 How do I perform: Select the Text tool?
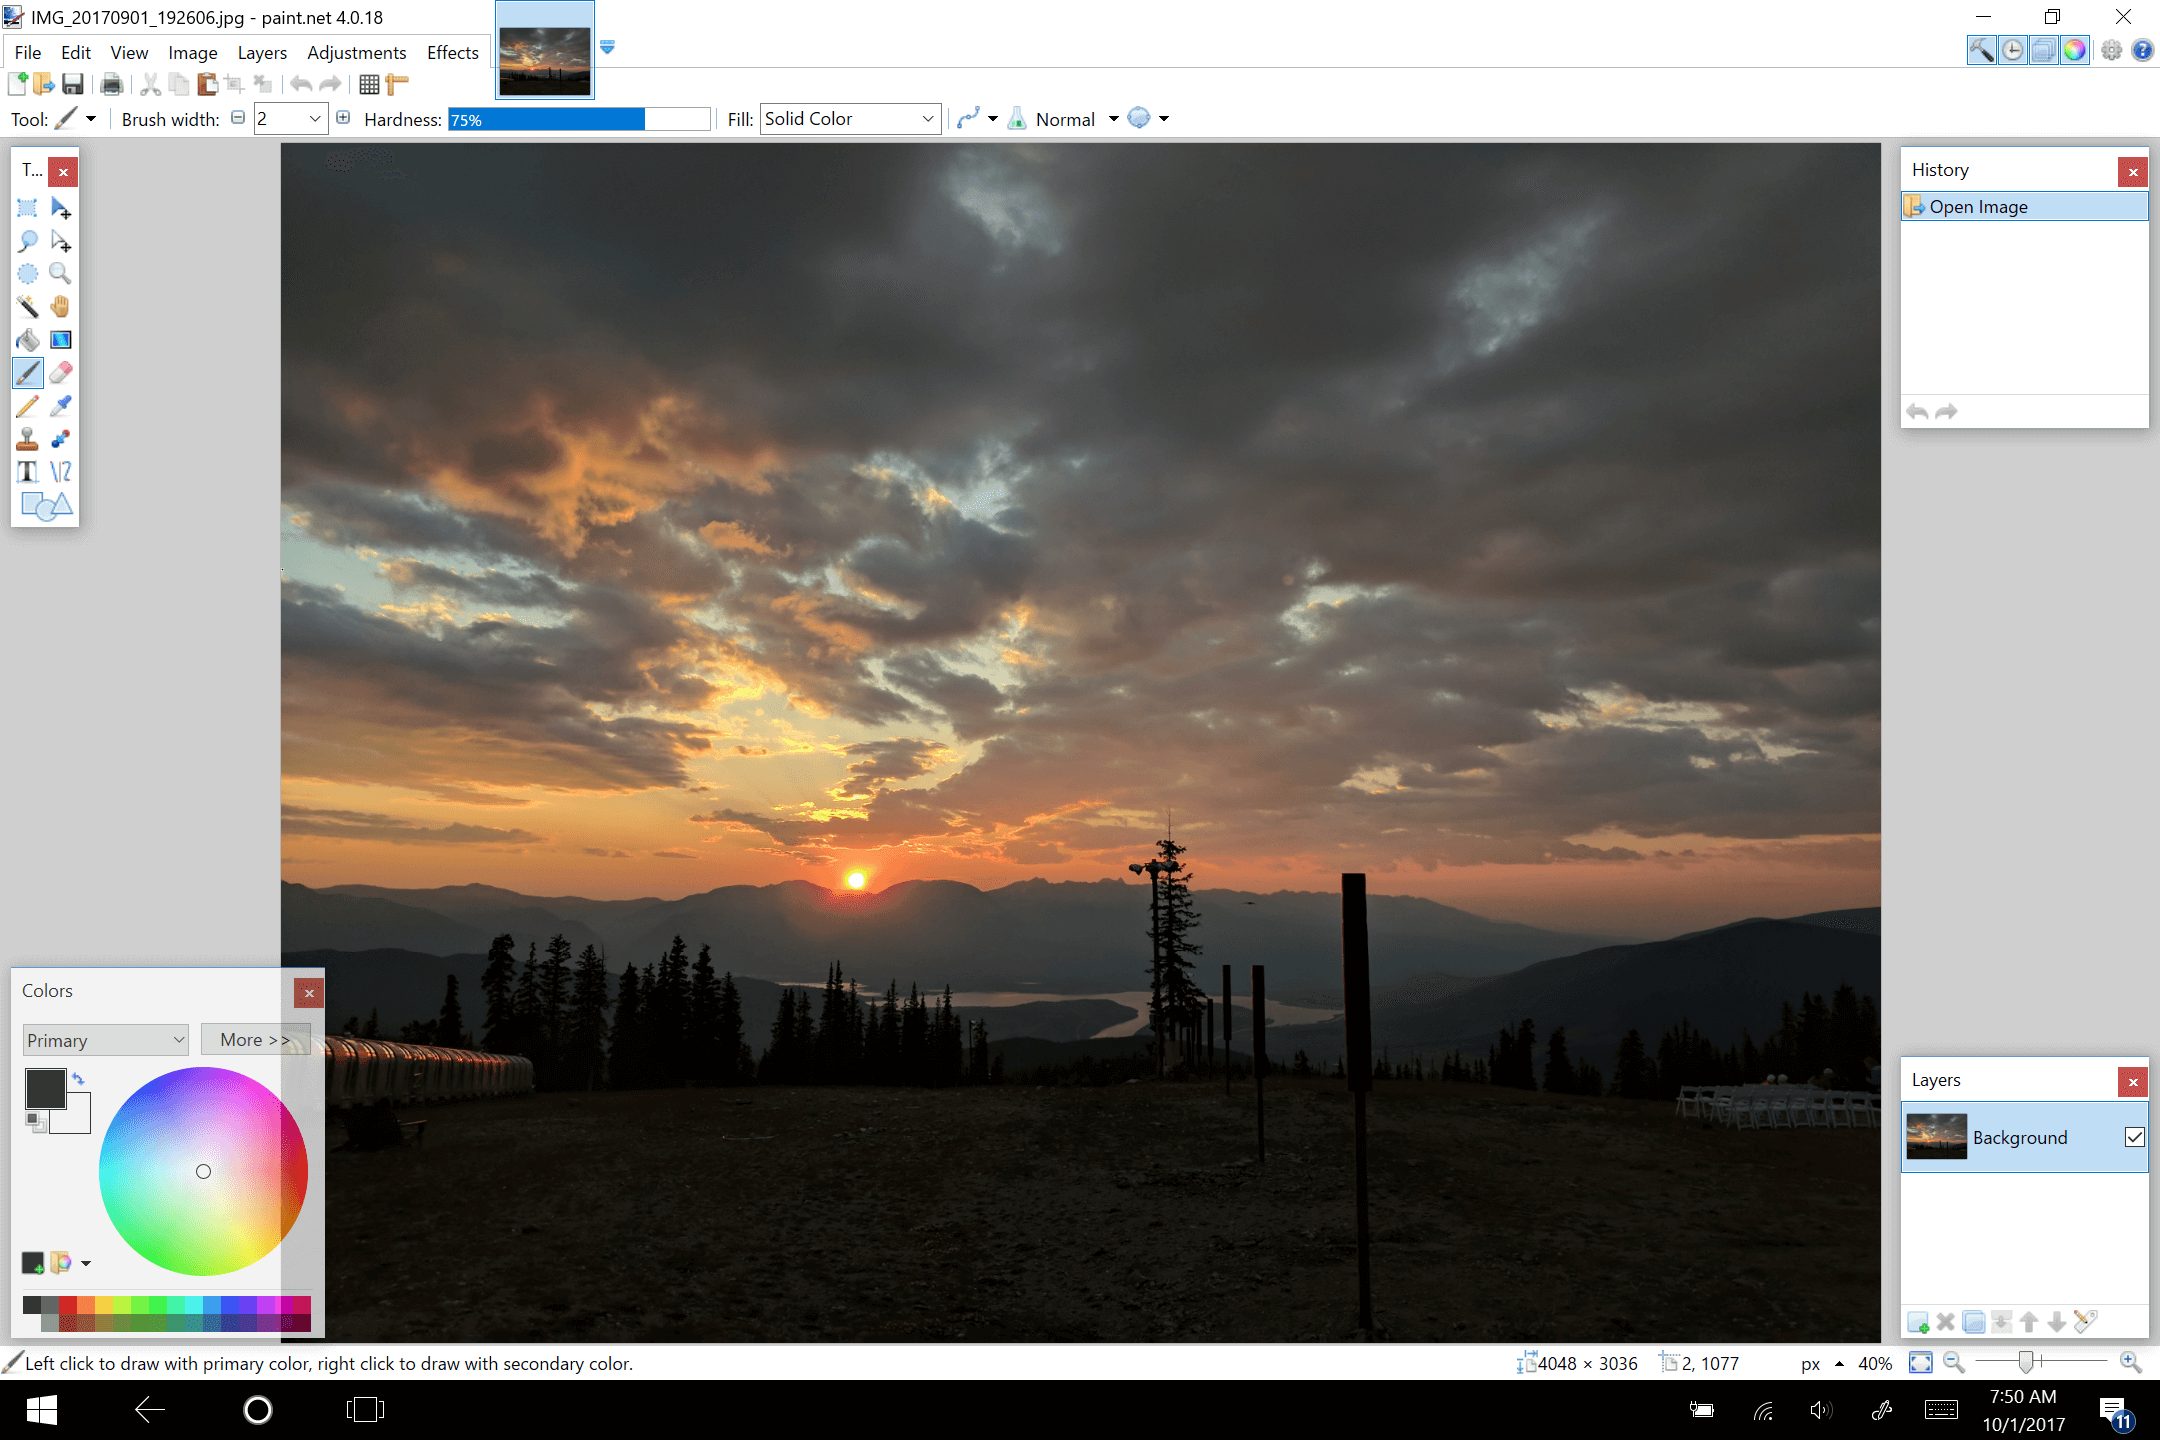[28, 472]
